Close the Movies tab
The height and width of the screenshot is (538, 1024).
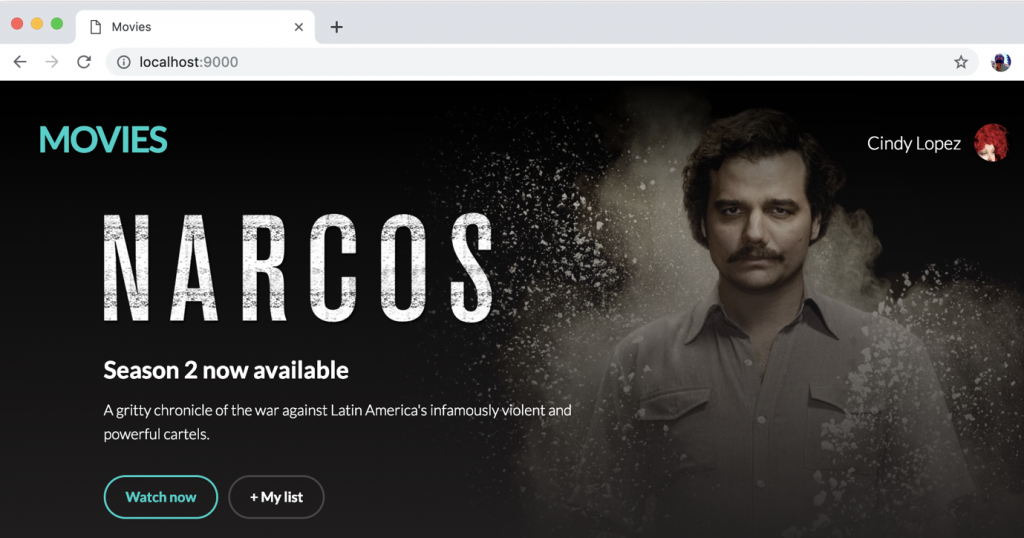pyautogui.click(x=298, y=27)
